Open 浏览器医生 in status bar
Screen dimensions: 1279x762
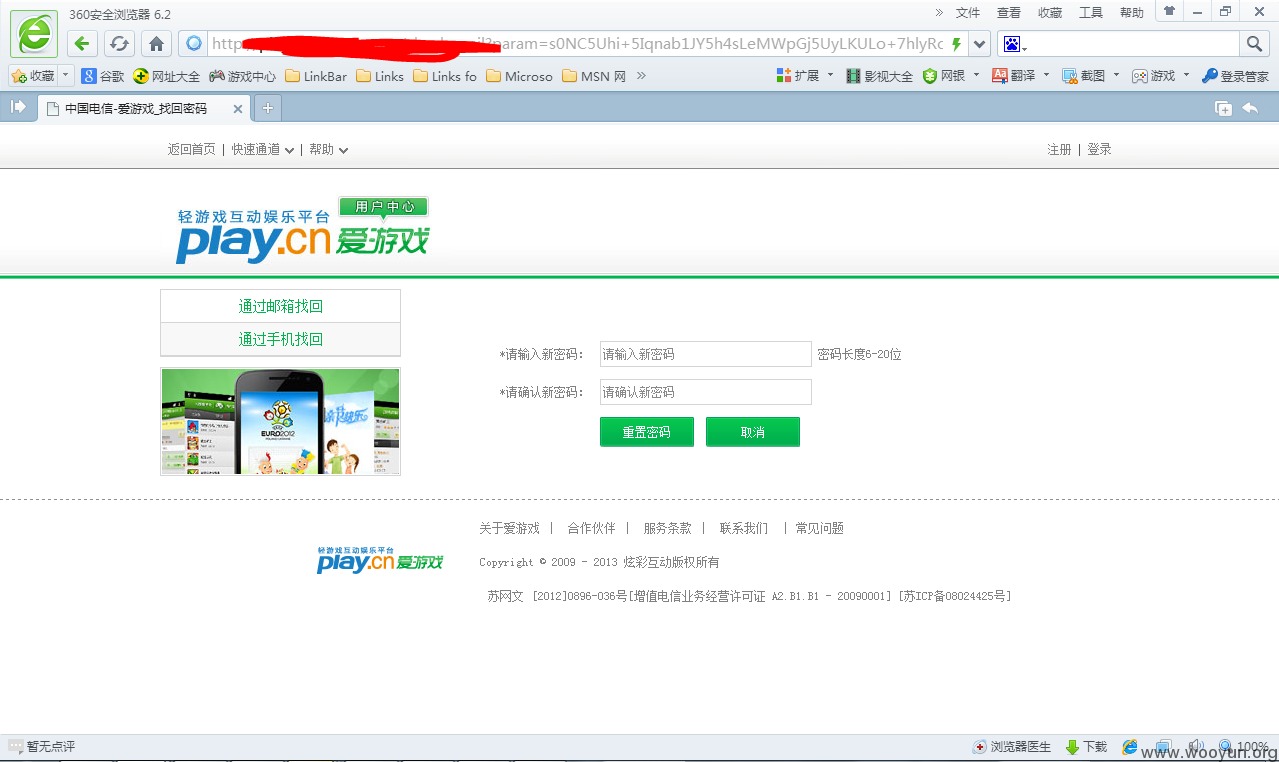click(1012, 746)
